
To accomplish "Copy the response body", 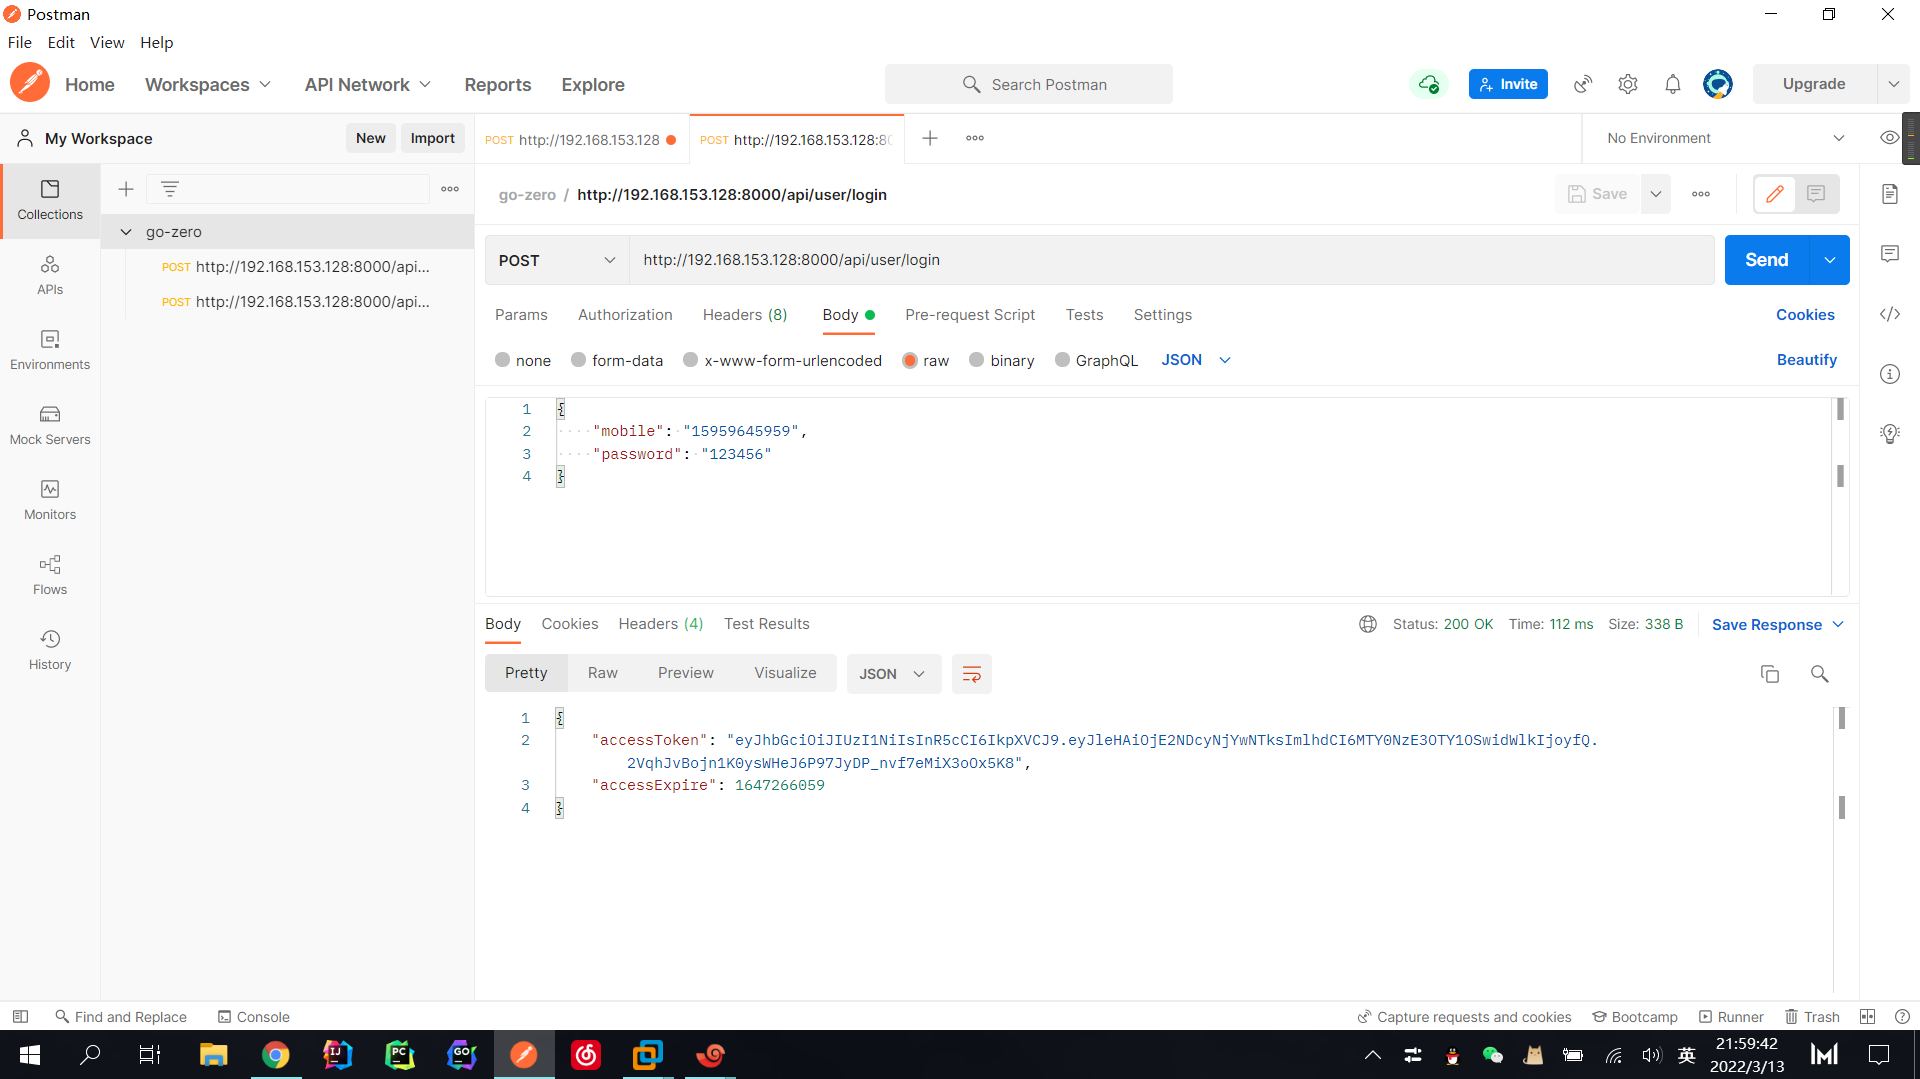I will tap(1770, 674).
